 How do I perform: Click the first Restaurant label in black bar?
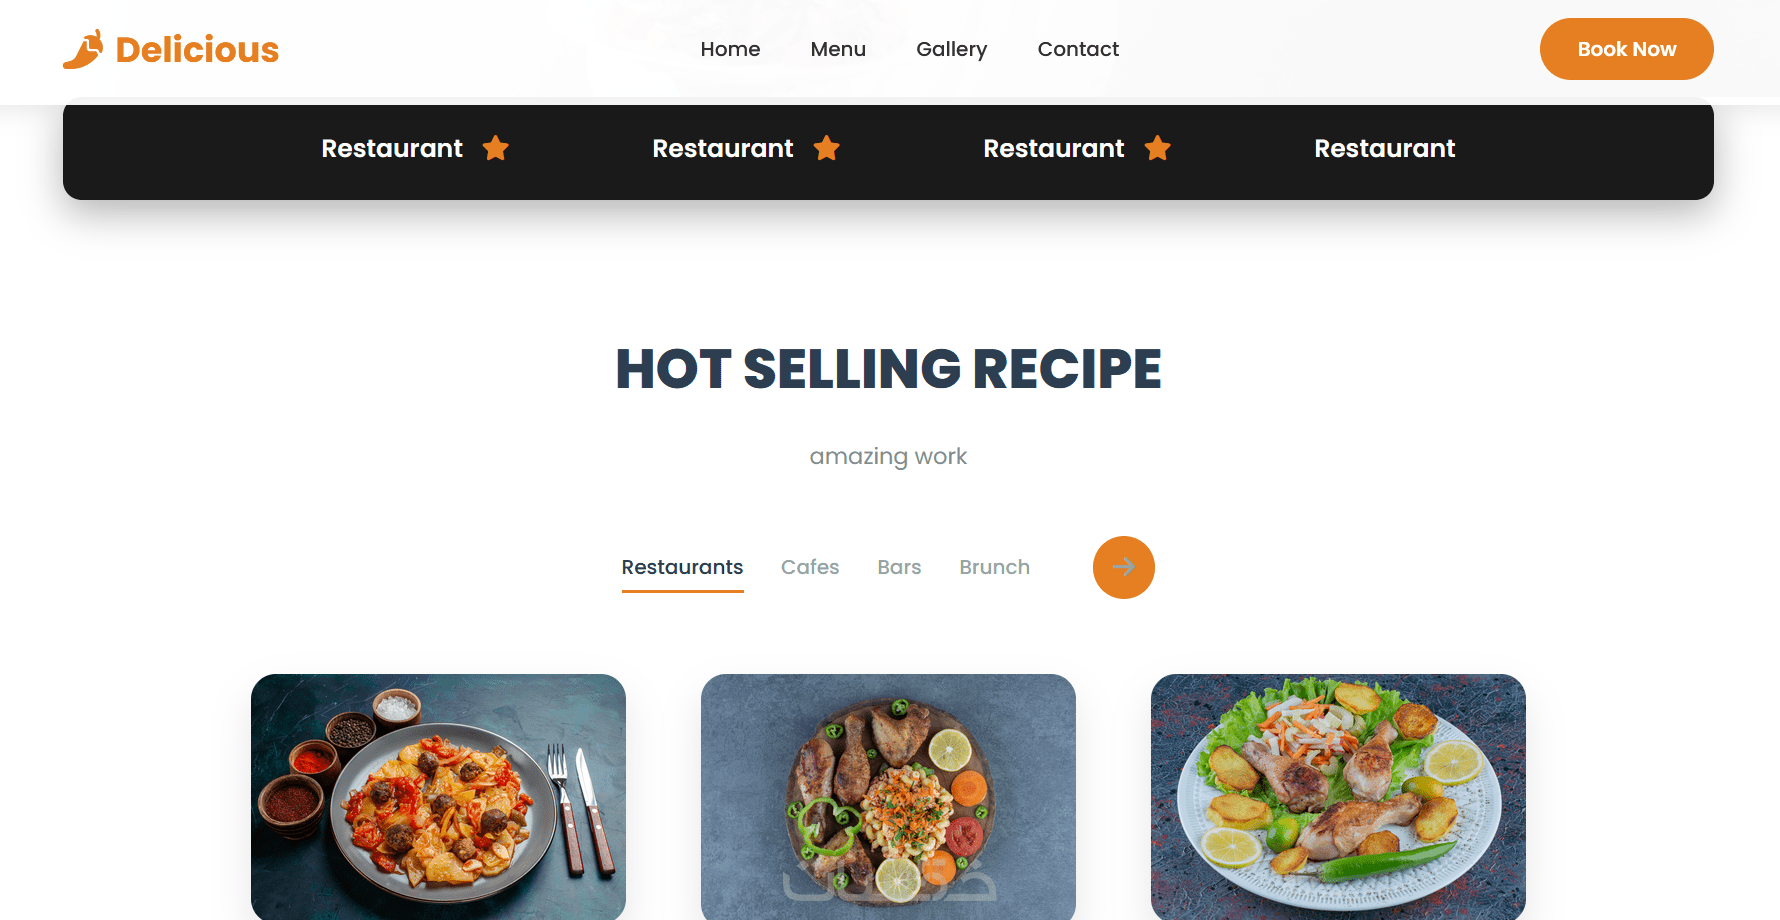pos(392,148)
